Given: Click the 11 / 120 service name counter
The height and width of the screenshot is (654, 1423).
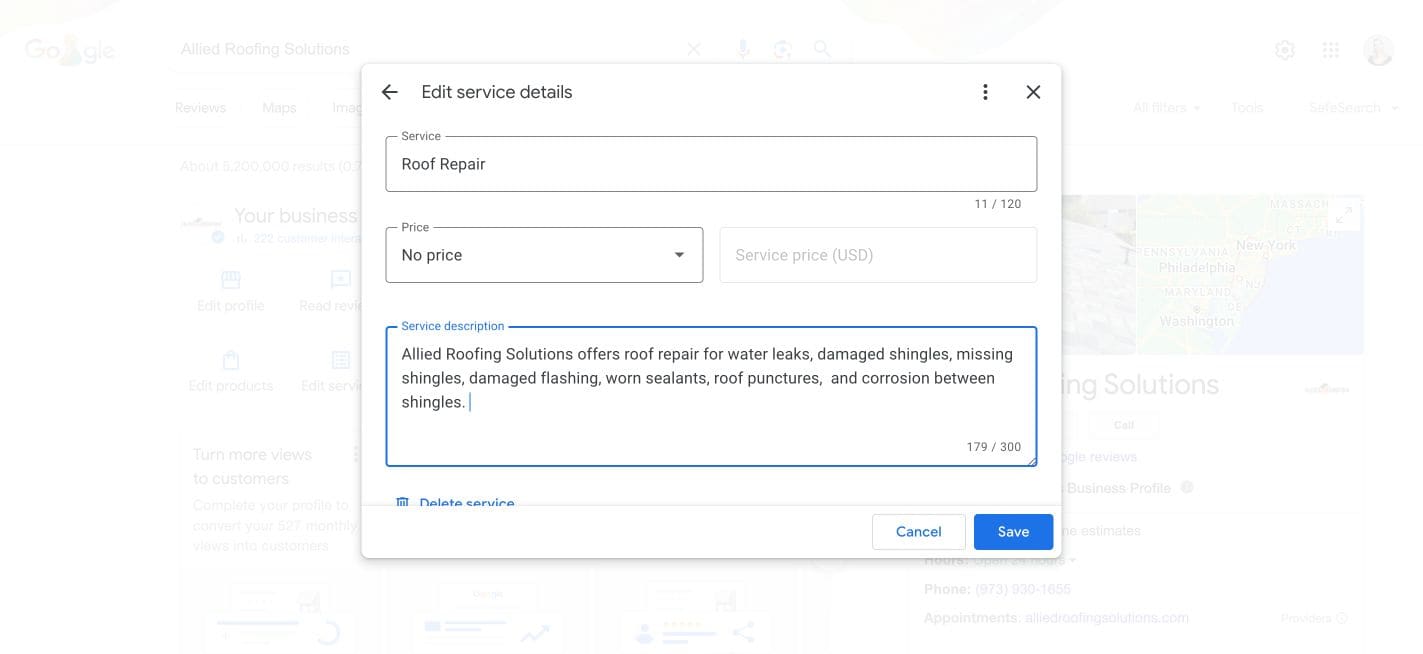Looking at the screenshot, I should [998, 204].
